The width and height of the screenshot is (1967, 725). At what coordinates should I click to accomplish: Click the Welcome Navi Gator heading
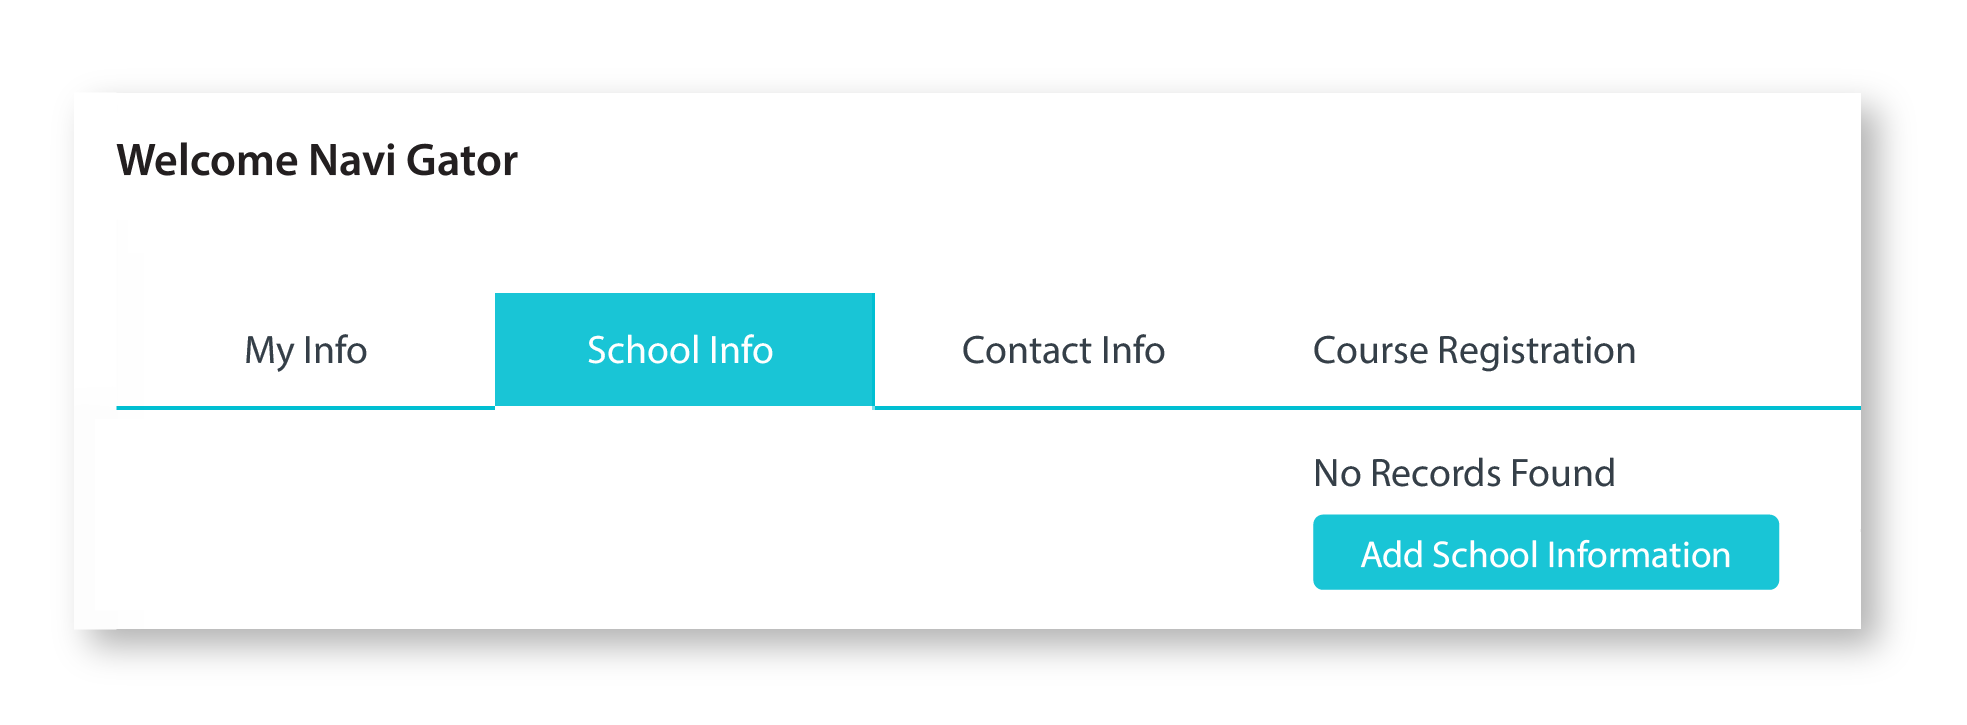(317, 160)
